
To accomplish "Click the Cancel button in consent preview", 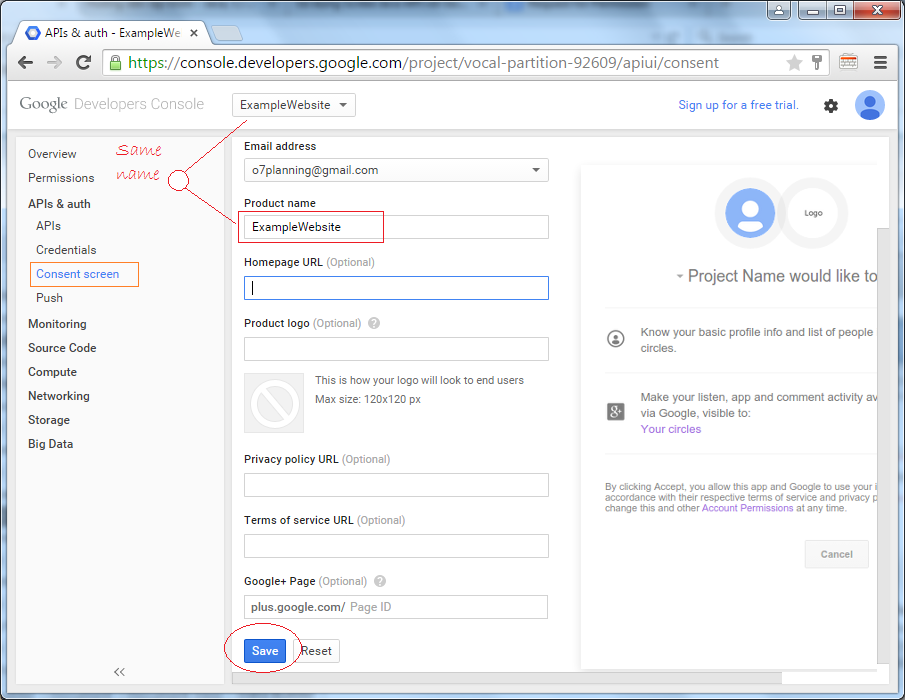I will coord(836,554).
